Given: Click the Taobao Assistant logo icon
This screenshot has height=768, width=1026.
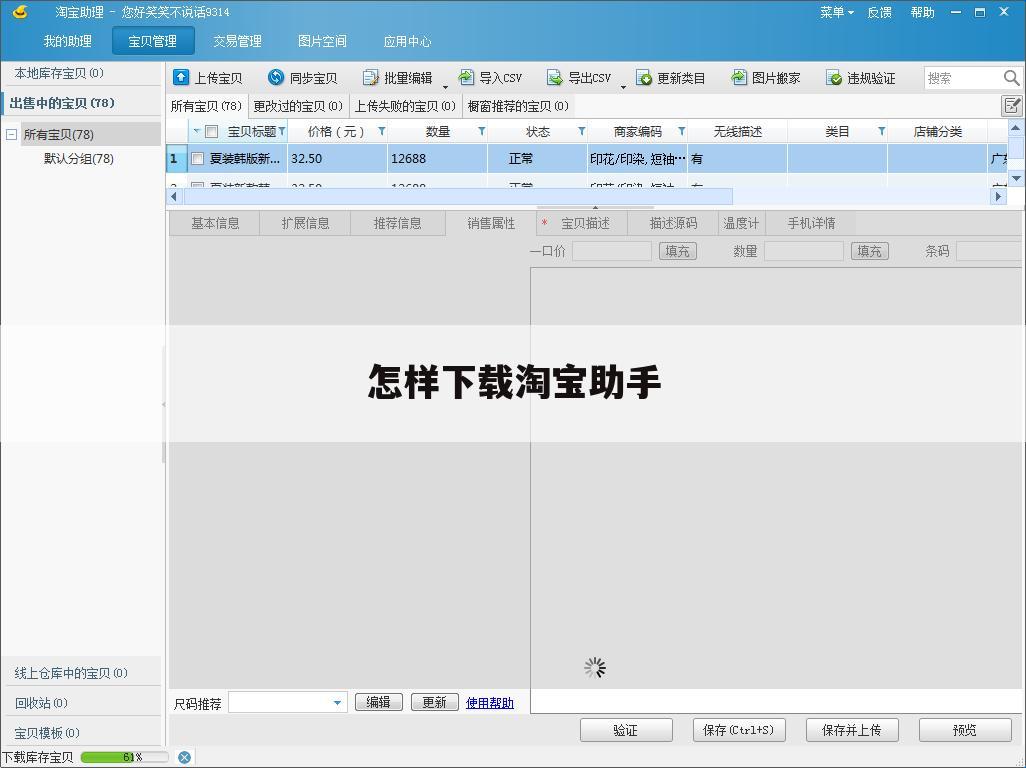Looking at the screenshot, I should point(20,12).
